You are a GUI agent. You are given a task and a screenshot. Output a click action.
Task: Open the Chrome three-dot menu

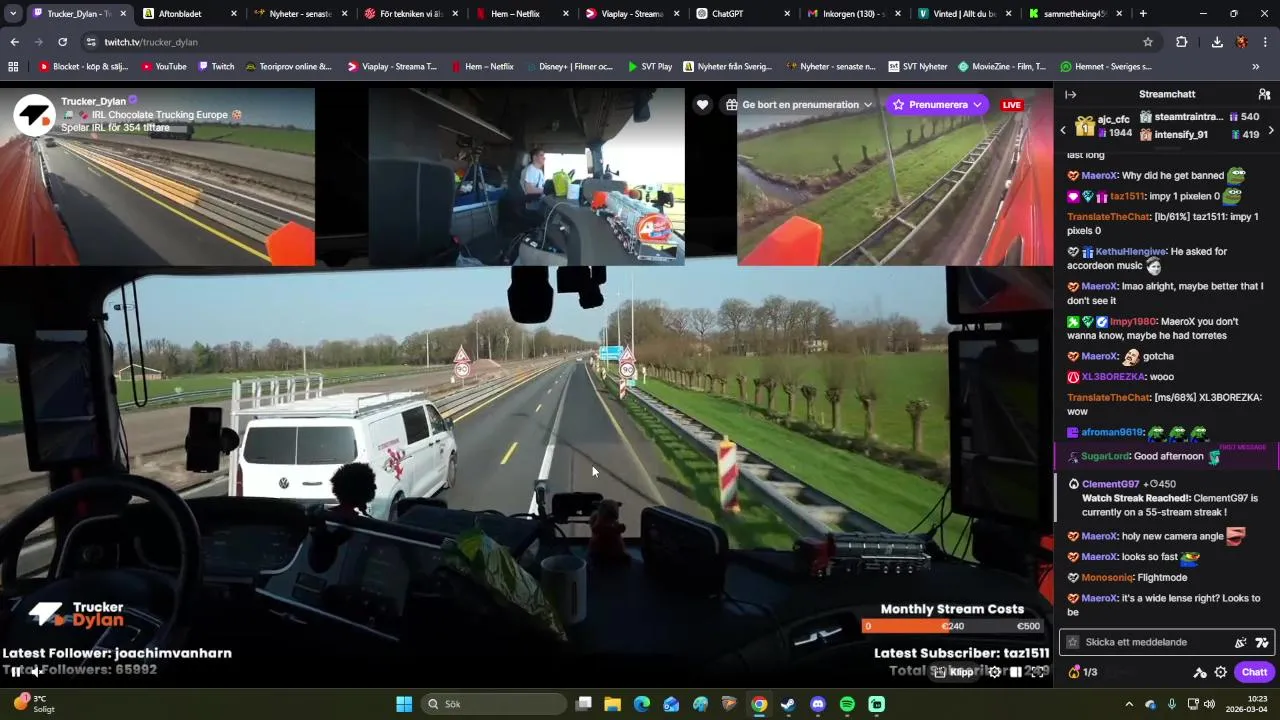[1267, 42]
